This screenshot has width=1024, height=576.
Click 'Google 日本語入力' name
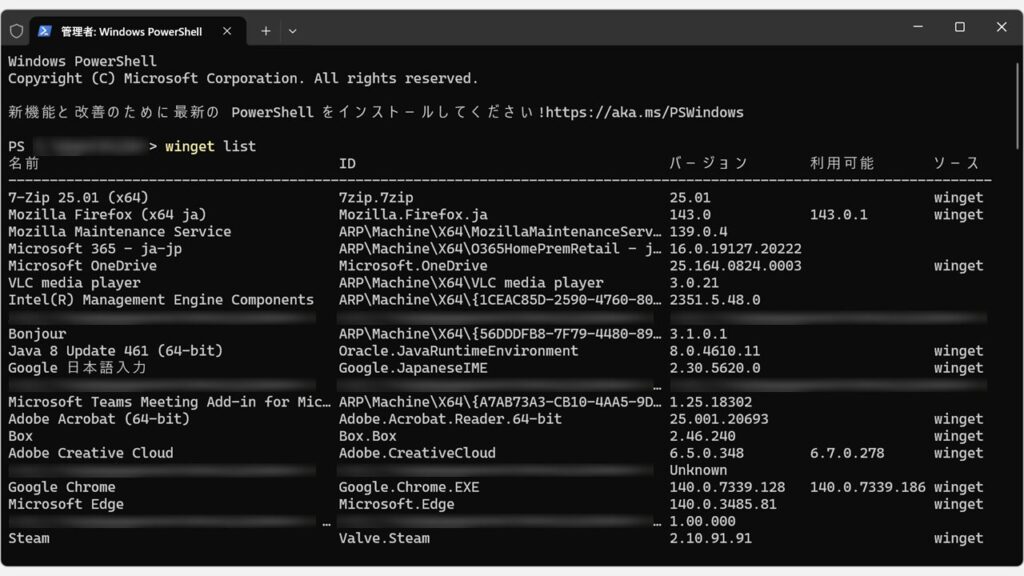(x=78, y=367)
